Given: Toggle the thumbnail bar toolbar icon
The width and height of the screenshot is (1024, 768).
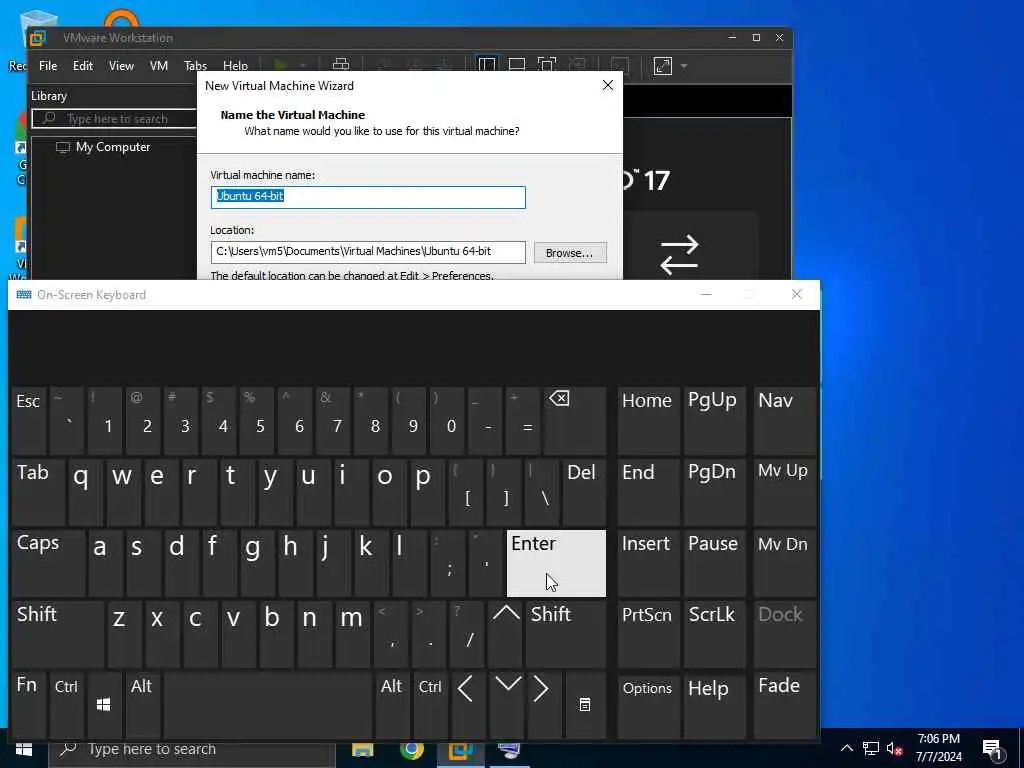Looking at the screenshot, I should [517, 65].
